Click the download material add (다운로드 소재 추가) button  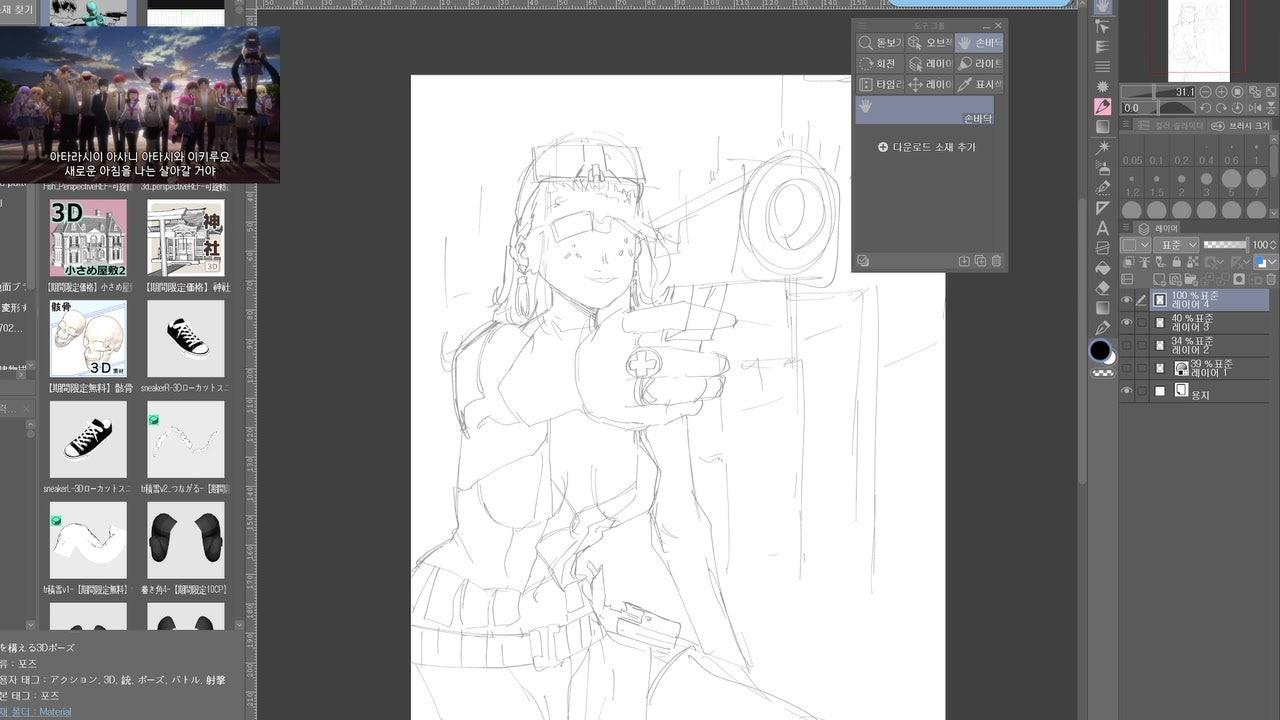926,147
